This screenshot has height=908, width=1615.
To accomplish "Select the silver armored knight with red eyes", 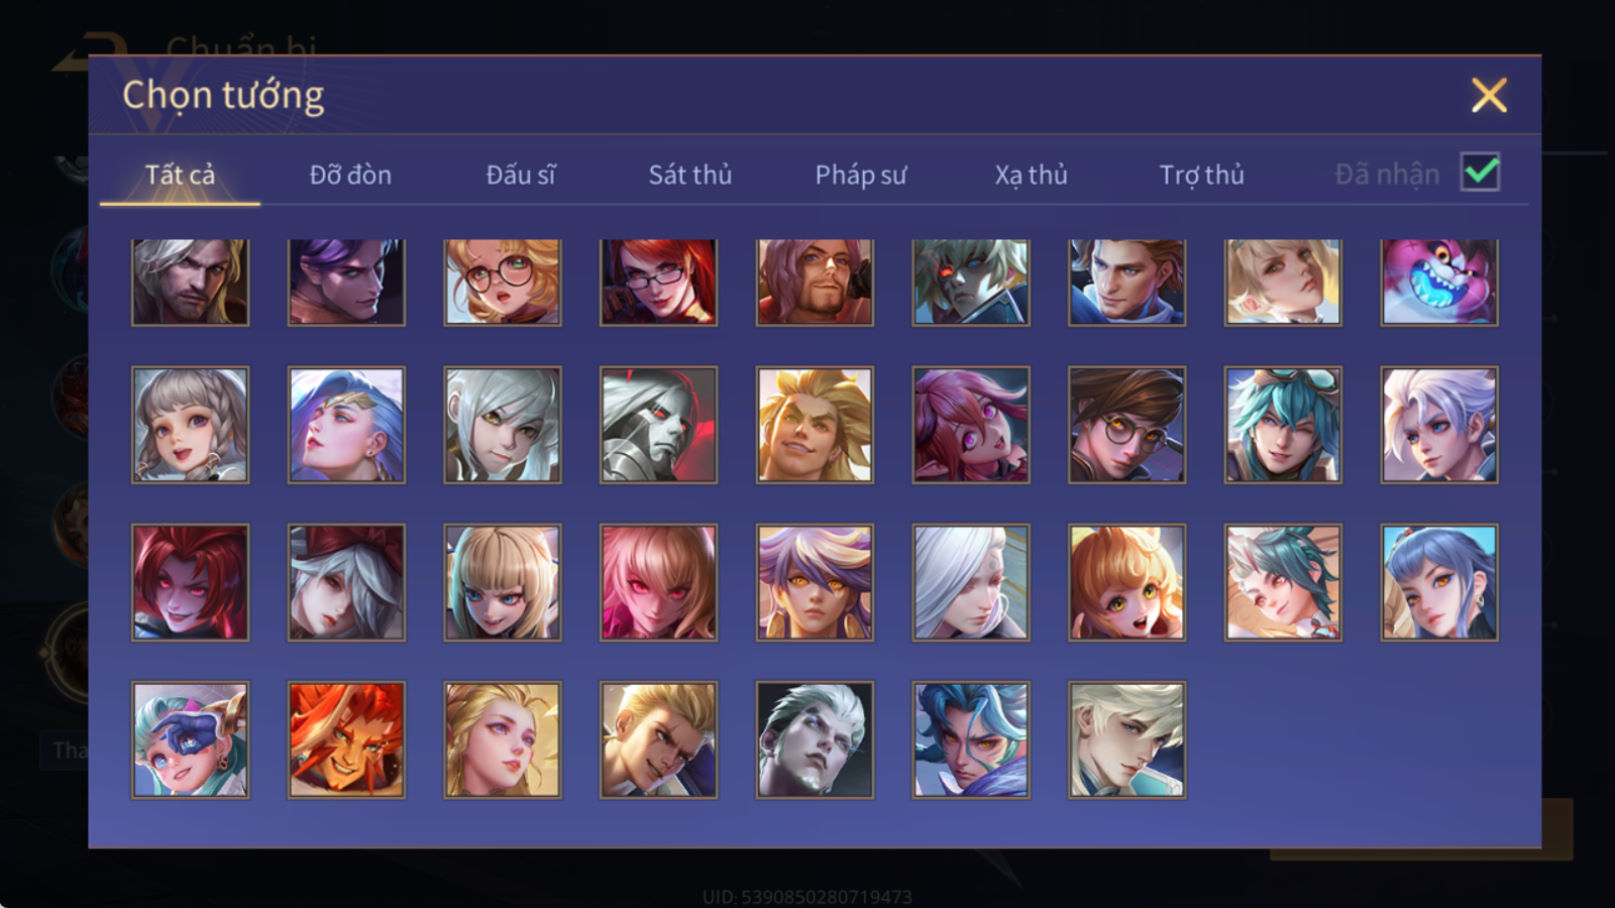I will [x=658, y=425].
